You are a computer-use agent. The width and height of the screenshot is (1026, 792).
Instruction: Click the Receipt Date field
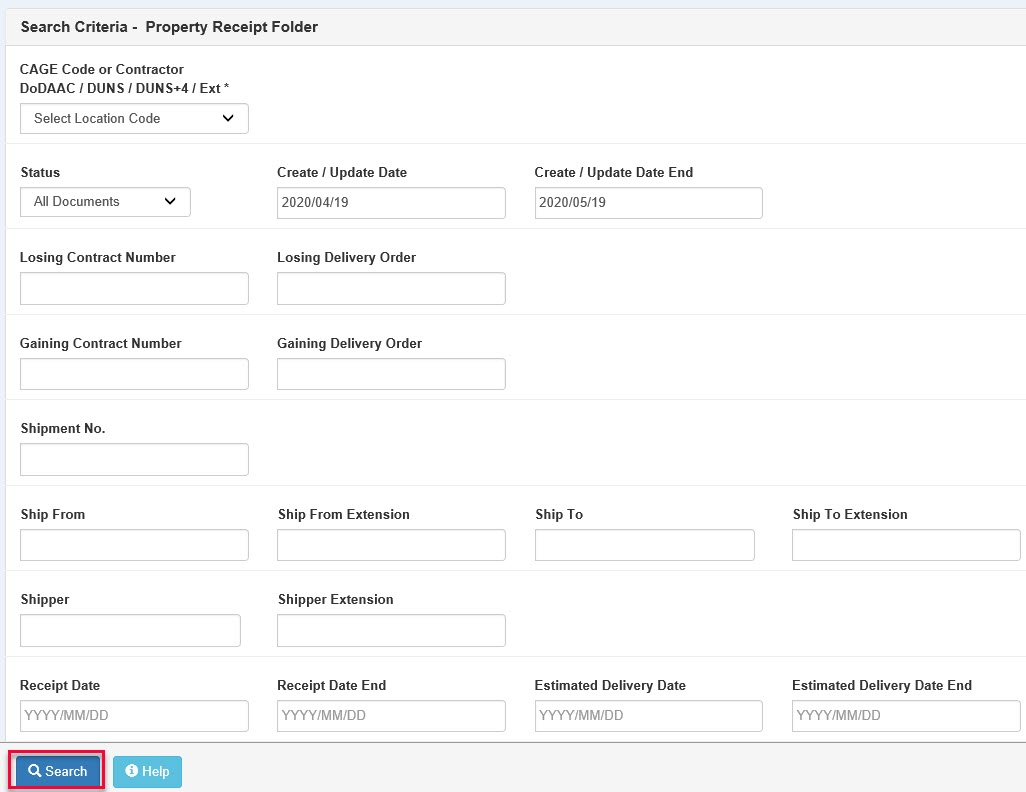click(134, 716)
